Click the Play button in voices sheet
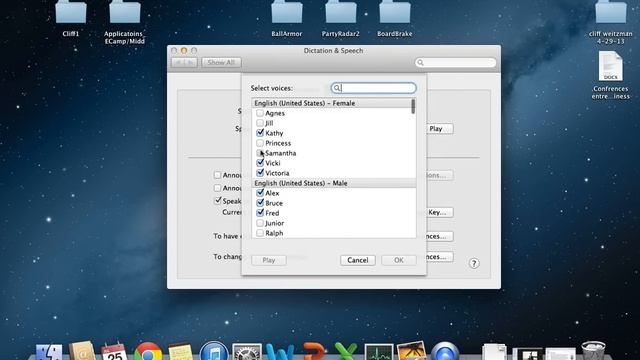Screen dimensions: 640x360 [x=269, y=260]
